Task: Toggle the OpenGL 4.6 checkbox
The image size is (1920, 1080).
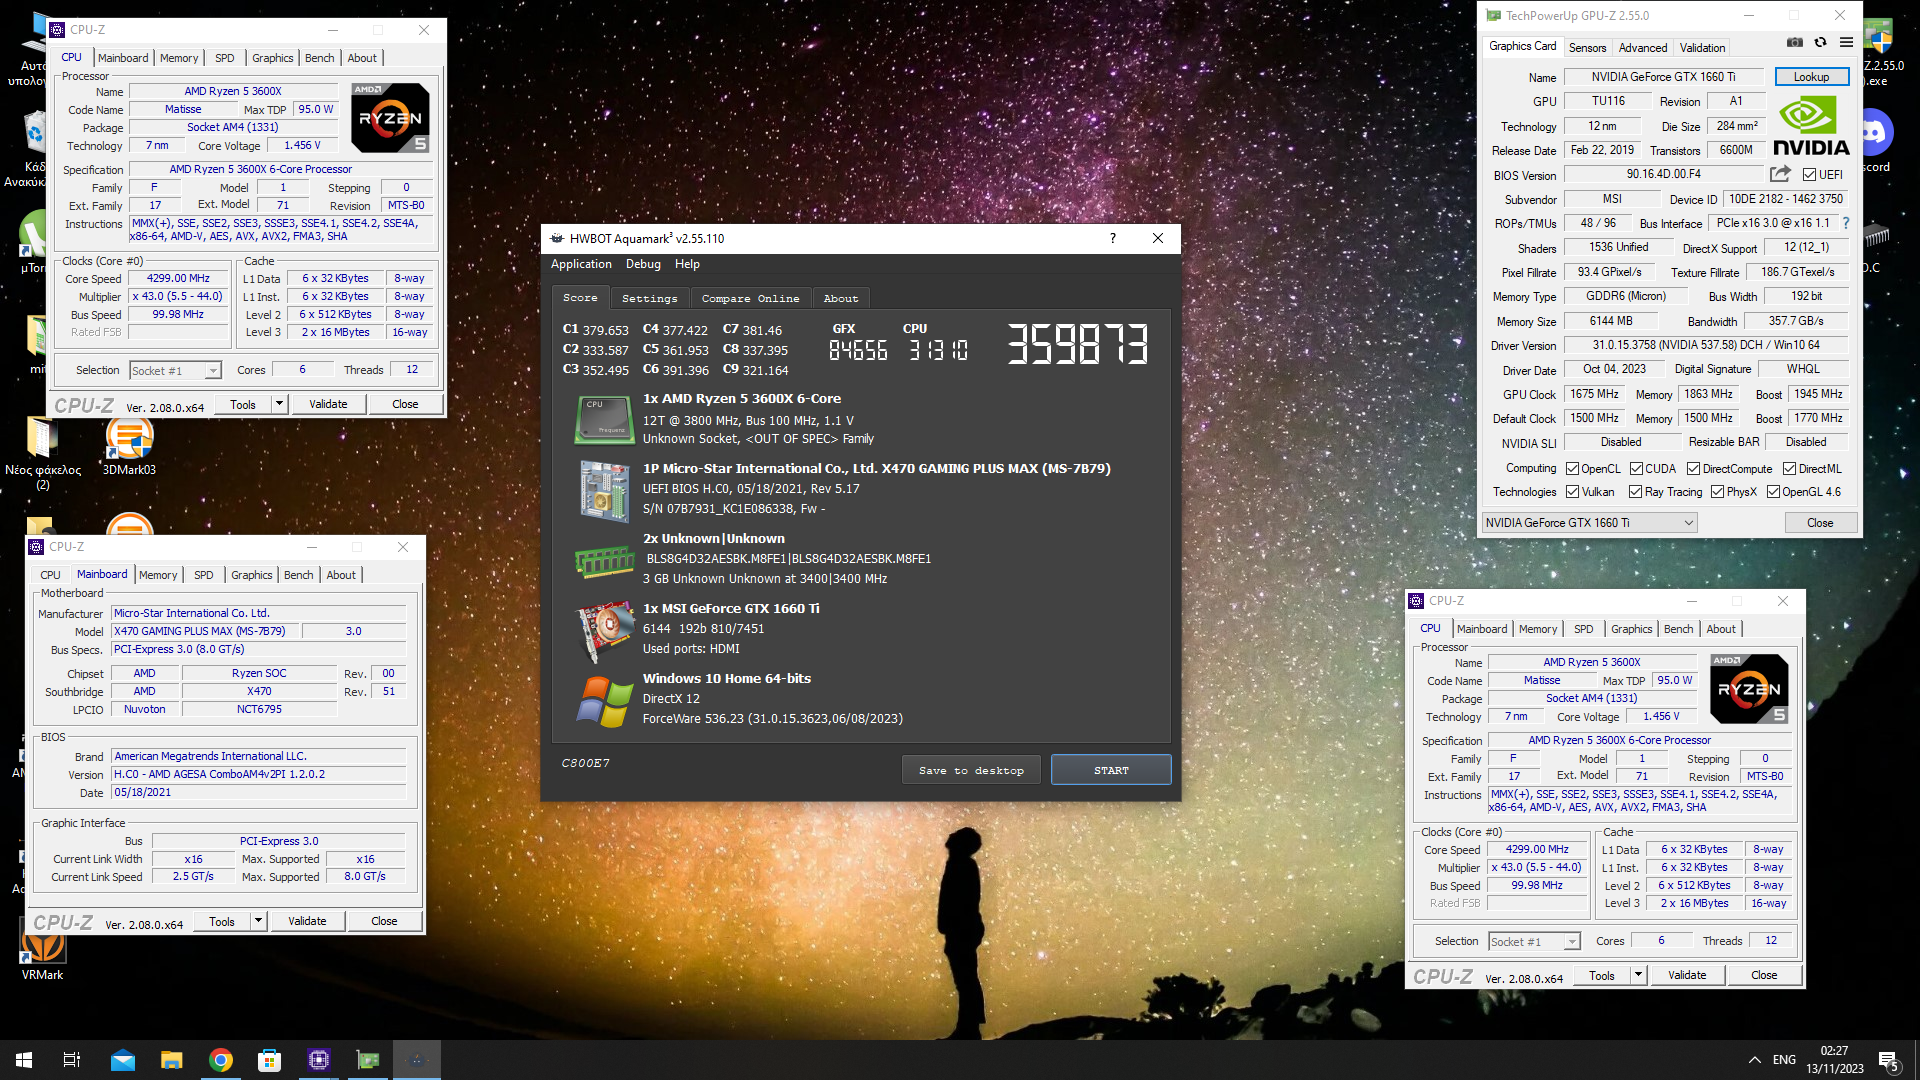Action: coord(1773,492)
